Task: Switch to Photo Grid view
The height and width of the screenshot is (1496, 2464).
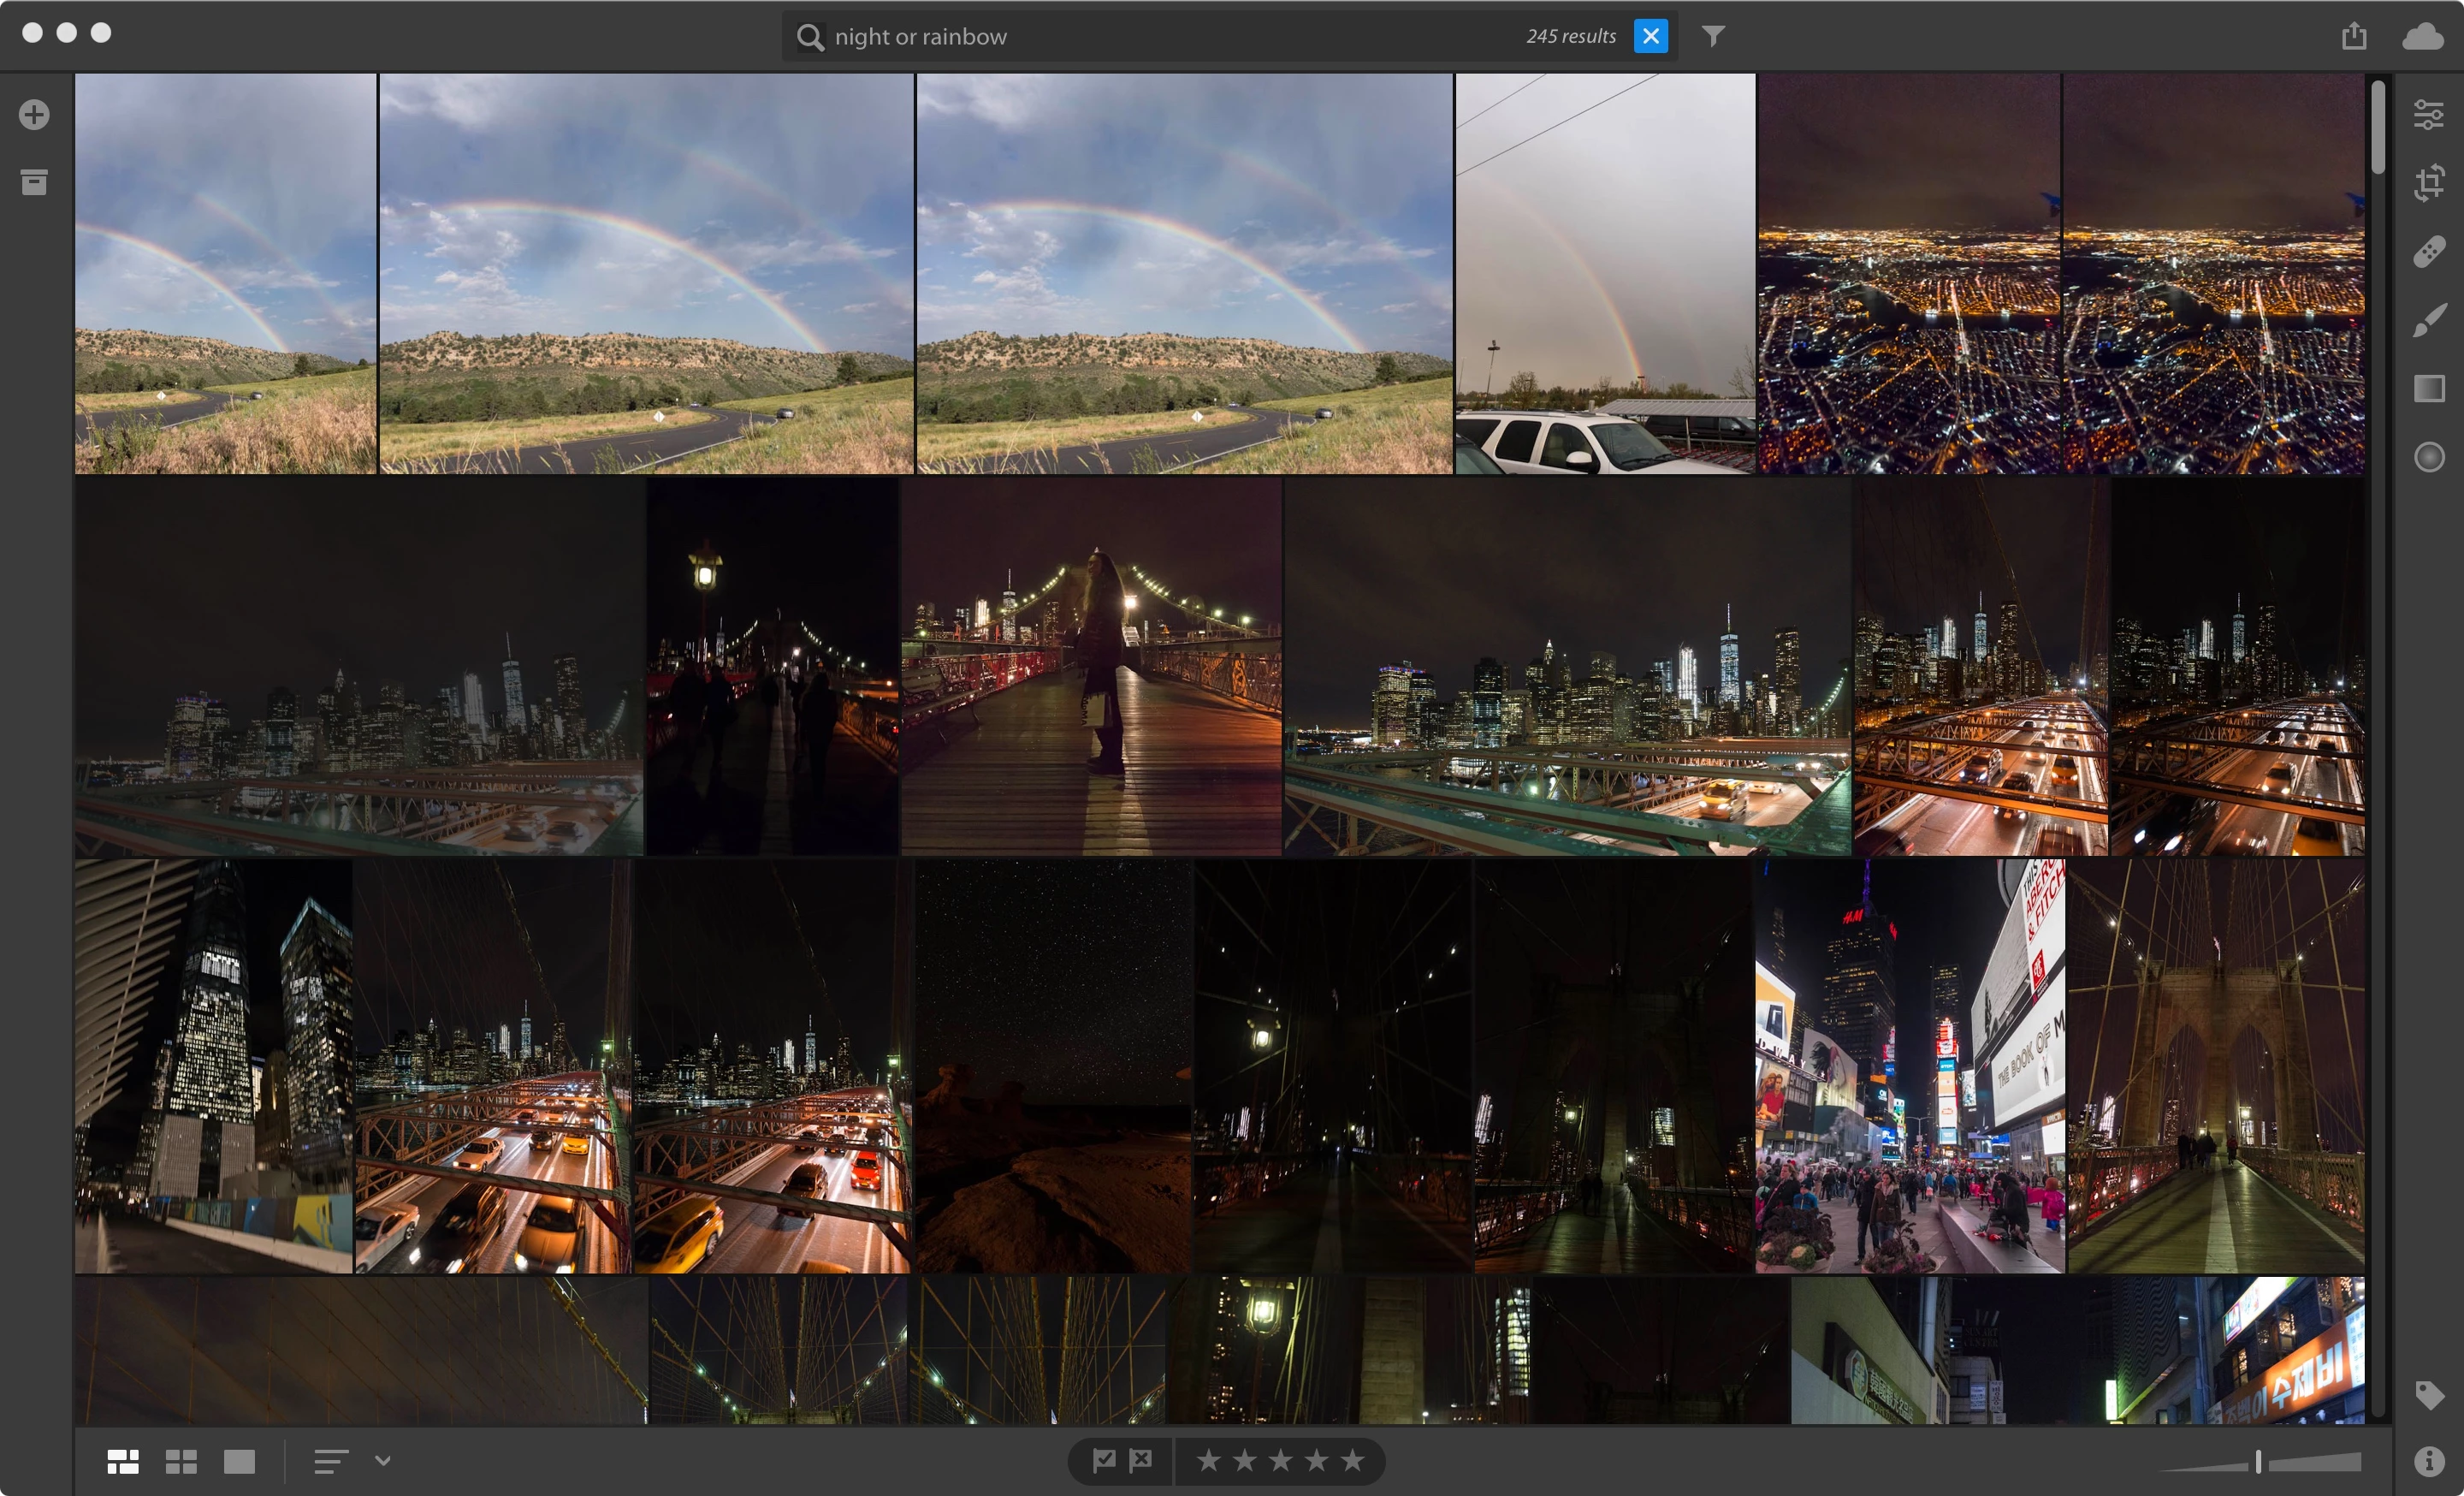Action: [x=123, y=1462]
